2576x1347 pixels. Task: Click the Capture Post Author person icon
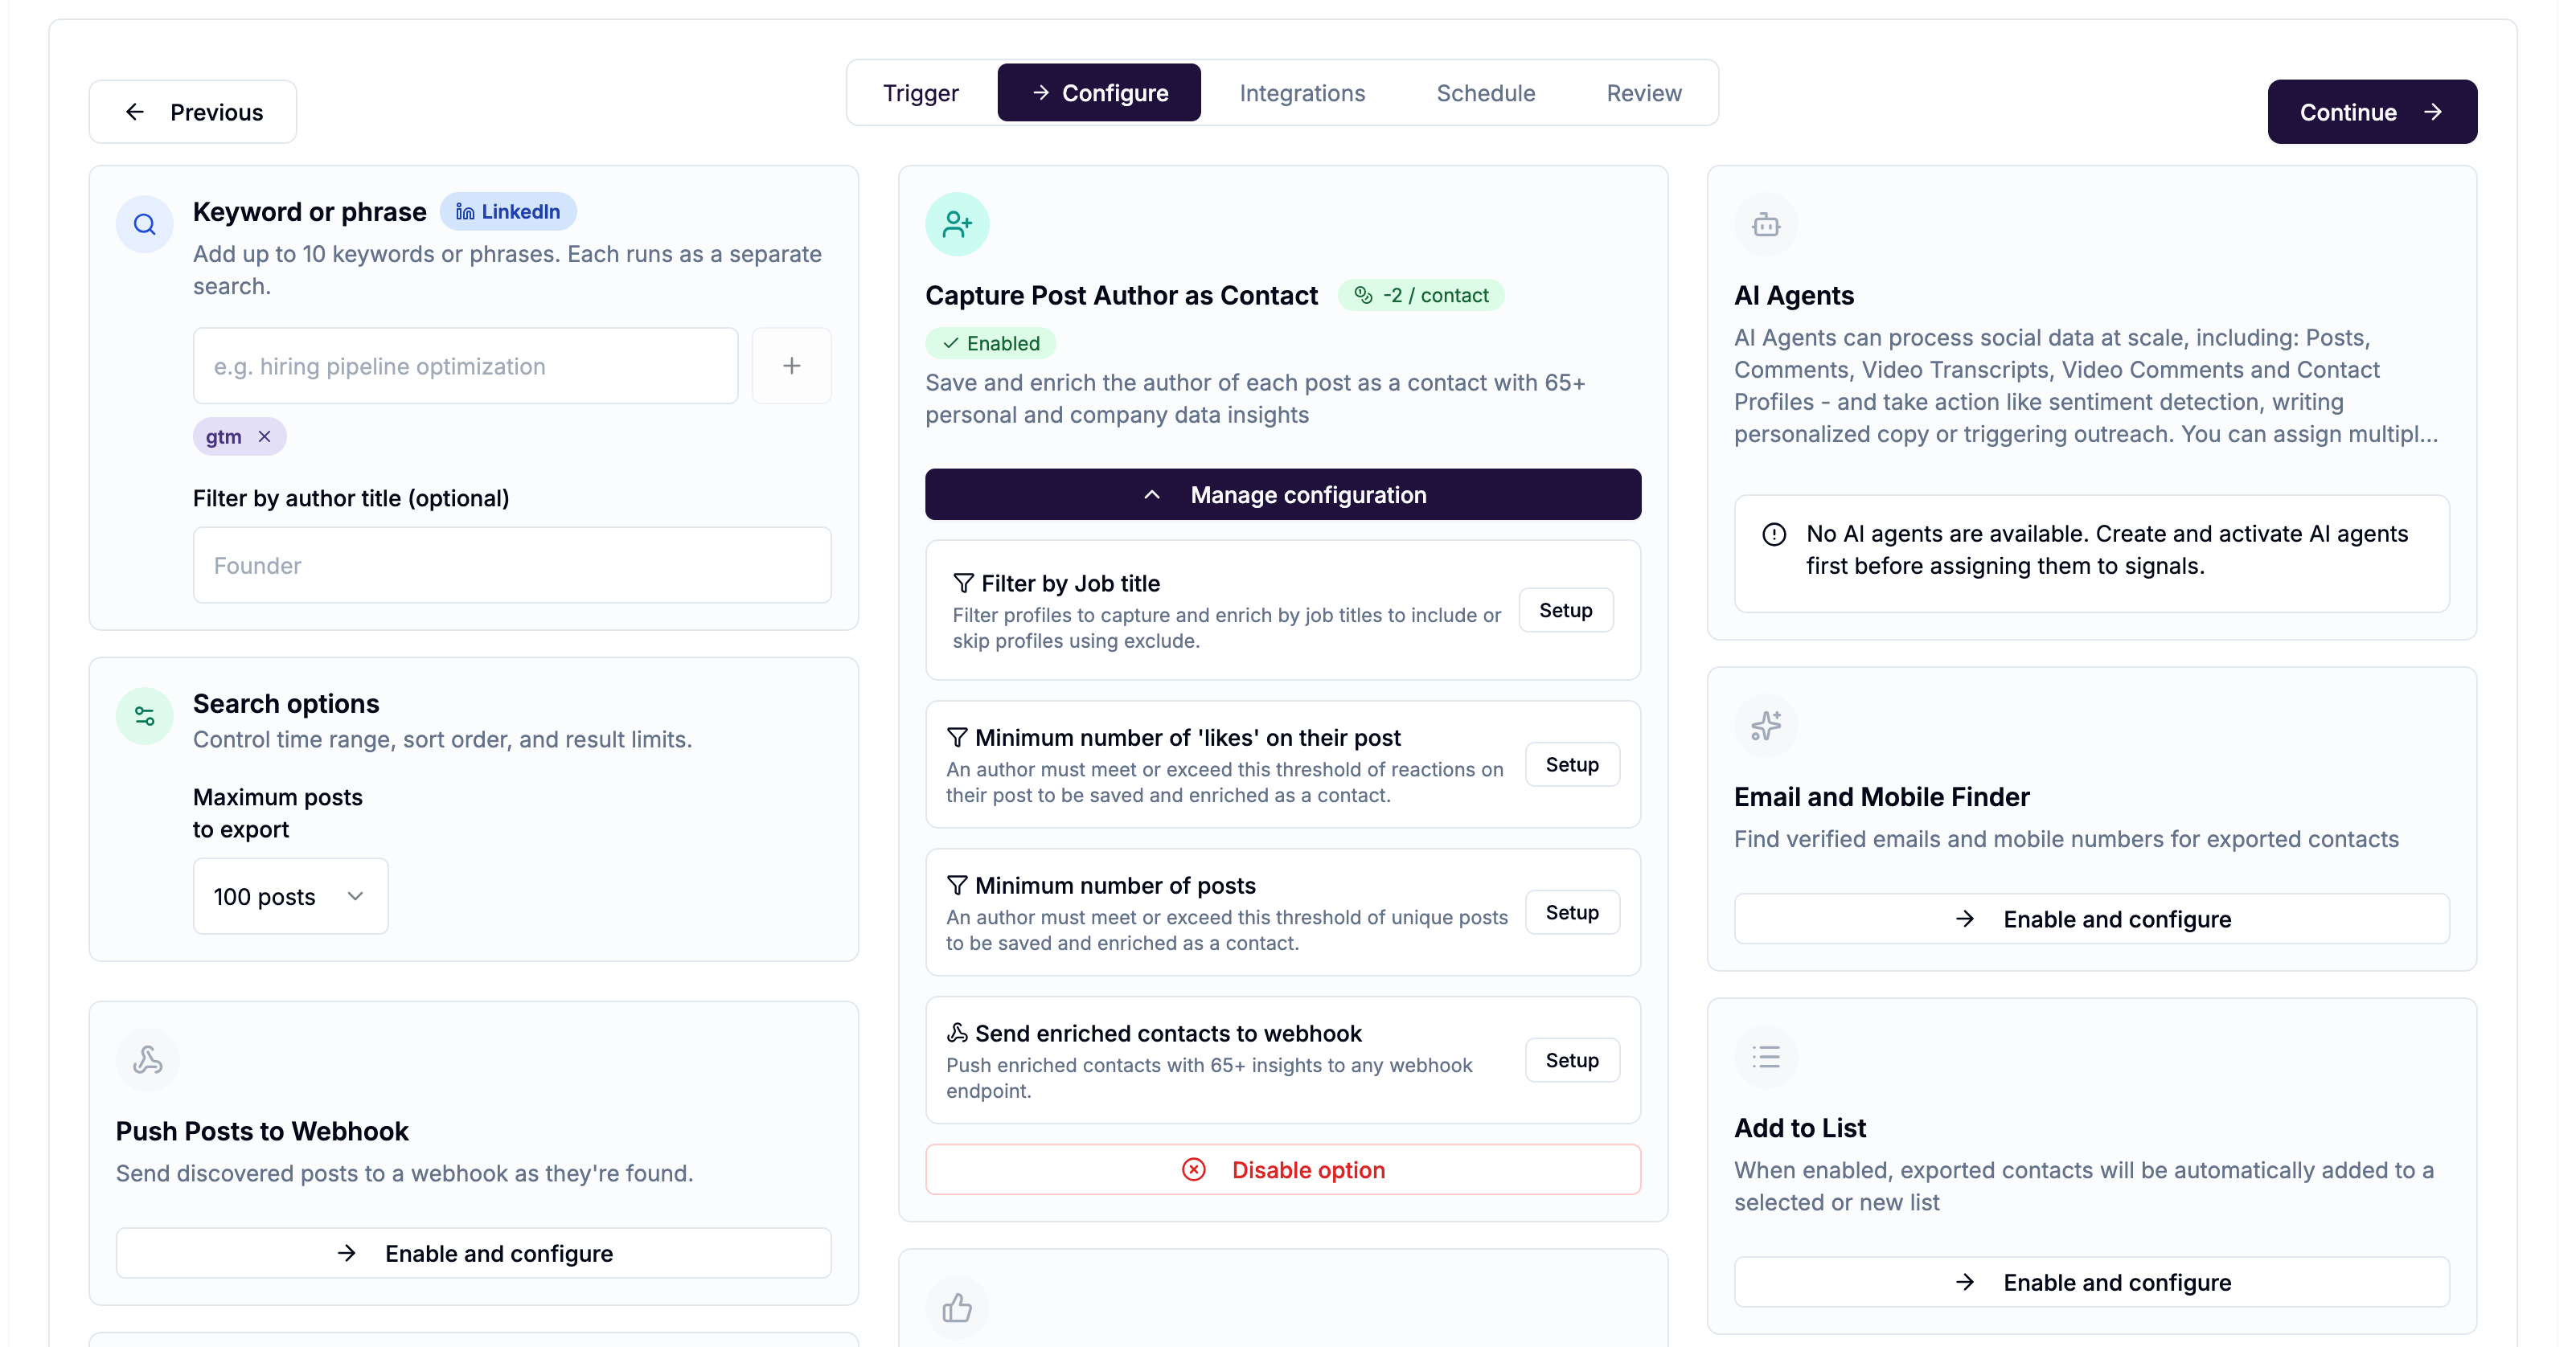coord(957,224)
